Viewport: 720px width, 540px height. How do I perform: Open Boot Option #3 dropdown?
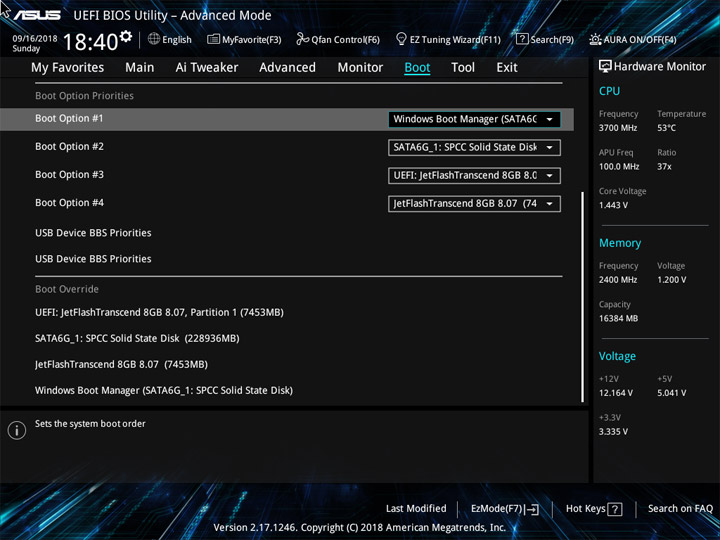(x=474, y=175)
